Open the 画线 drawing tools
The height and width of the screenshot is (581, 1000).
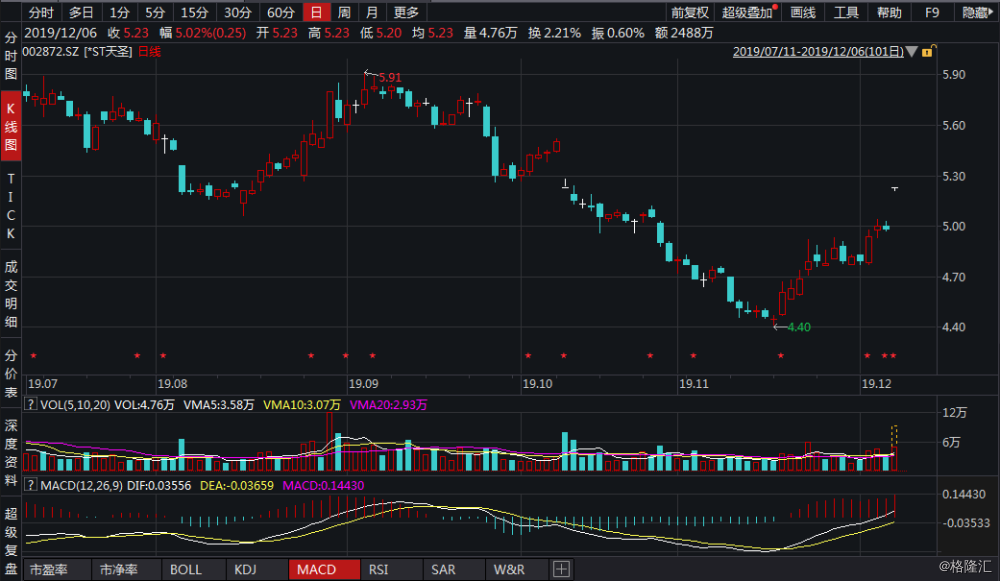click(x=803, y=13)
